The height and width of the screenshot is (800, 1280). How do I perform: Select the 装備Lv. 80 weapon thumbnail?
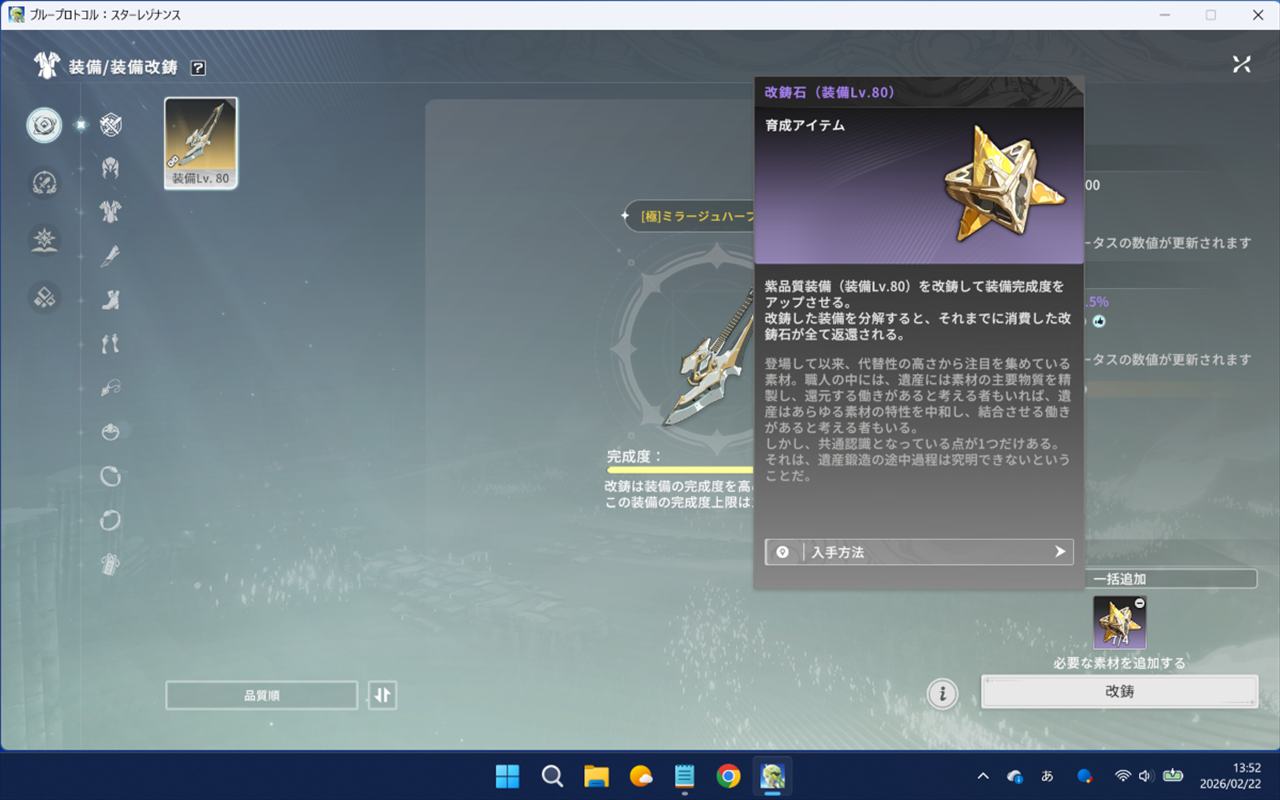200,143
